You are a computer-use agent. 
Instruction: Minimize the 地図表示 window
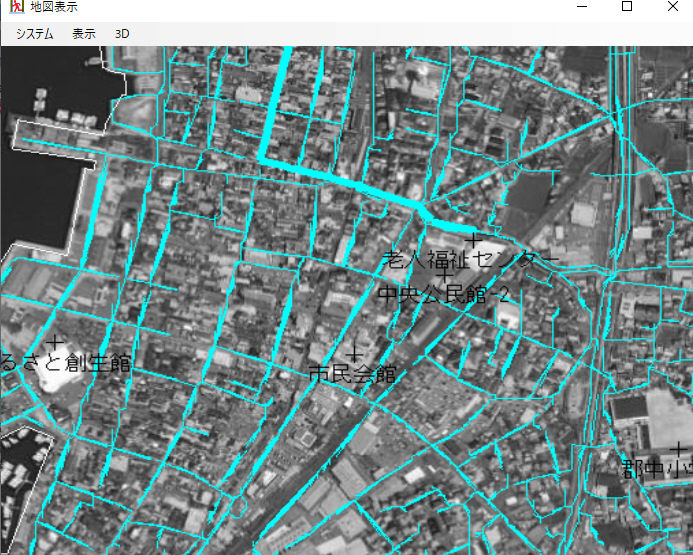point(581,7)
